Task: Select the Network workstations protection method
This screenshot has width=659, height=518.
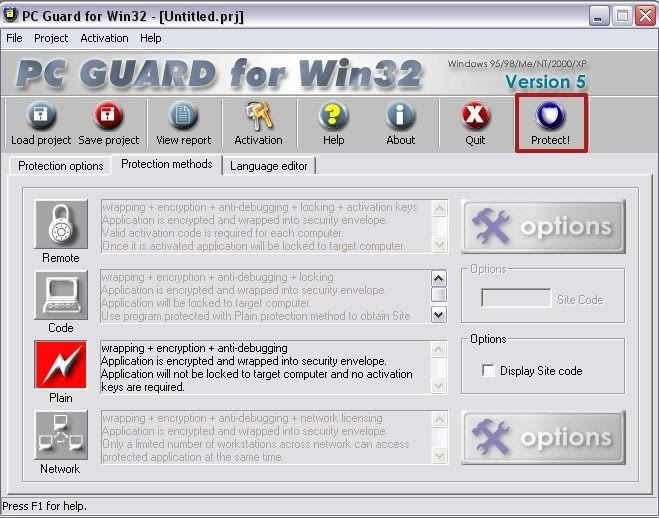Action: [x=61, y=435]
